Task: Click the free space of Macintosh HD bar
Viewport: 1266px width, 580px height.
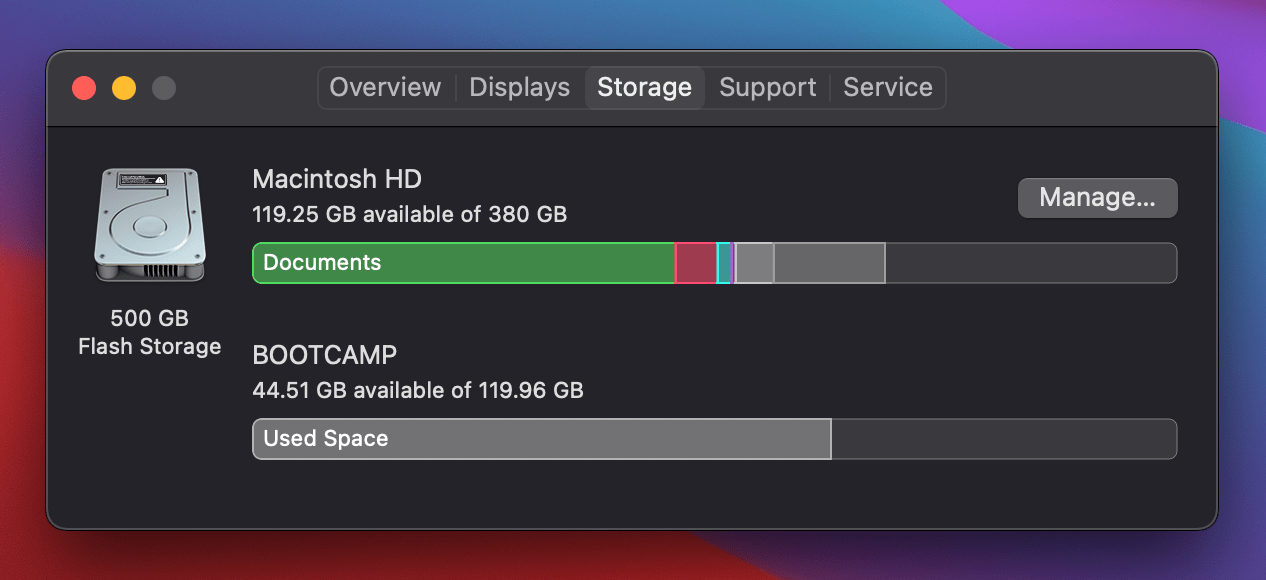Action: (x=1030, y=263)
